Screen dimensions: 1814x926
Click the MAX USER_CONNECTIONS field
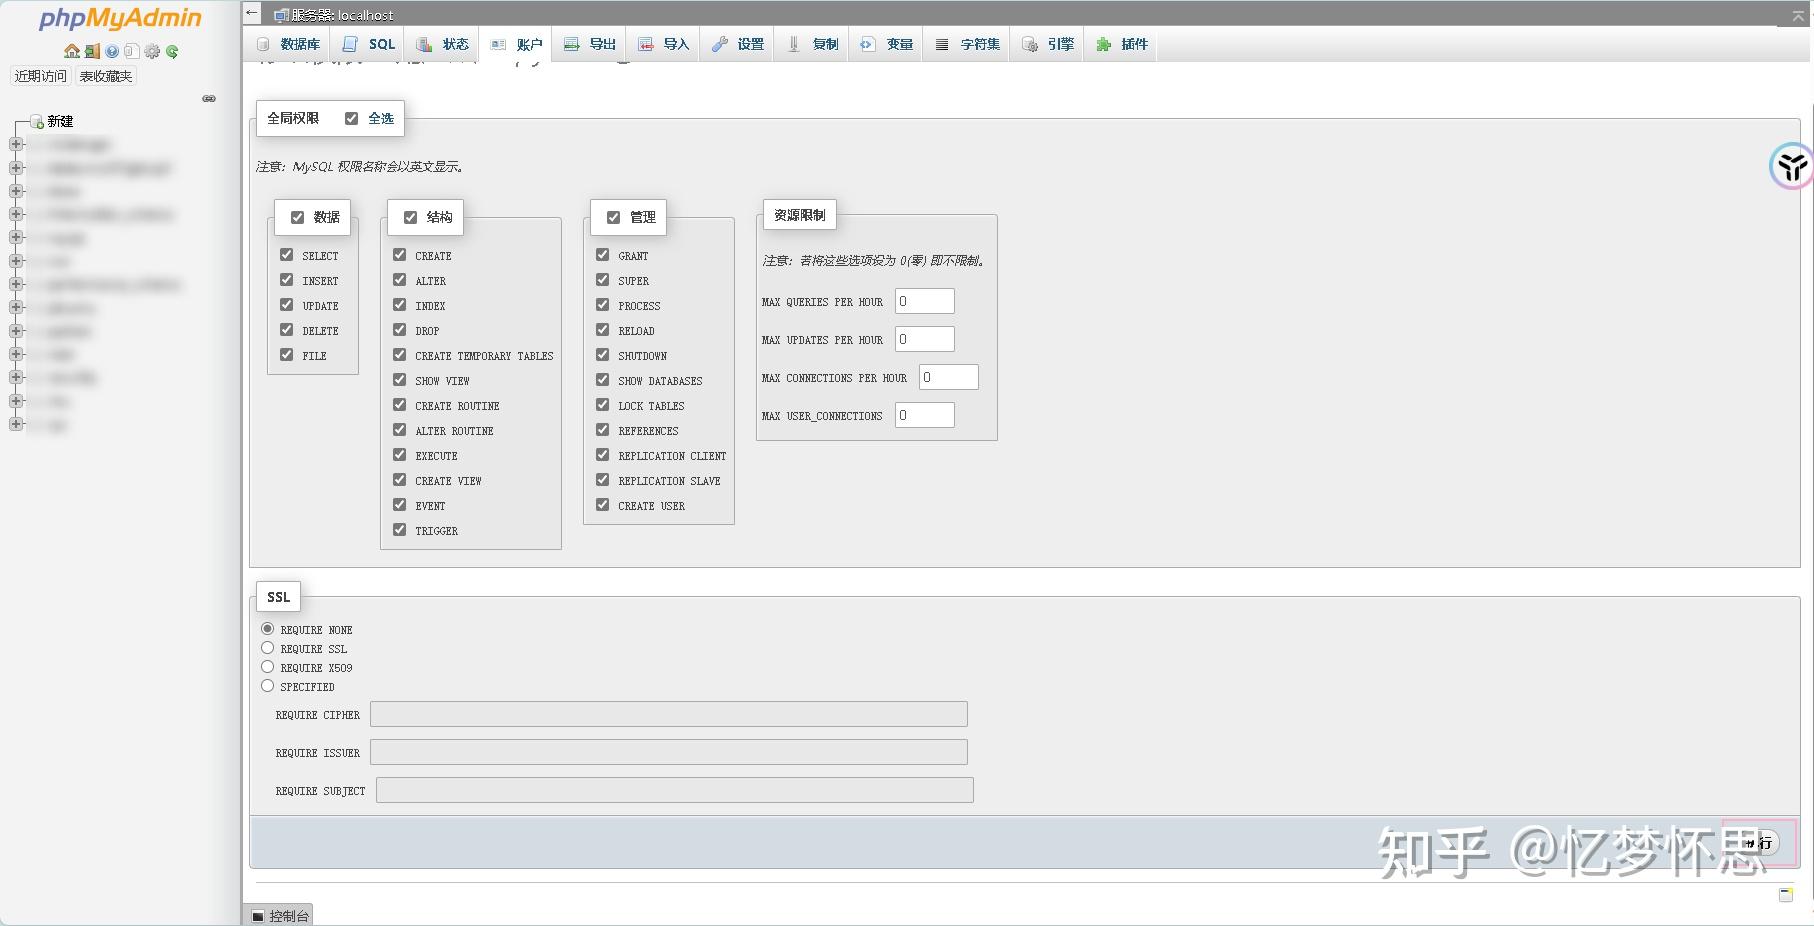click(x=925, y=415)
